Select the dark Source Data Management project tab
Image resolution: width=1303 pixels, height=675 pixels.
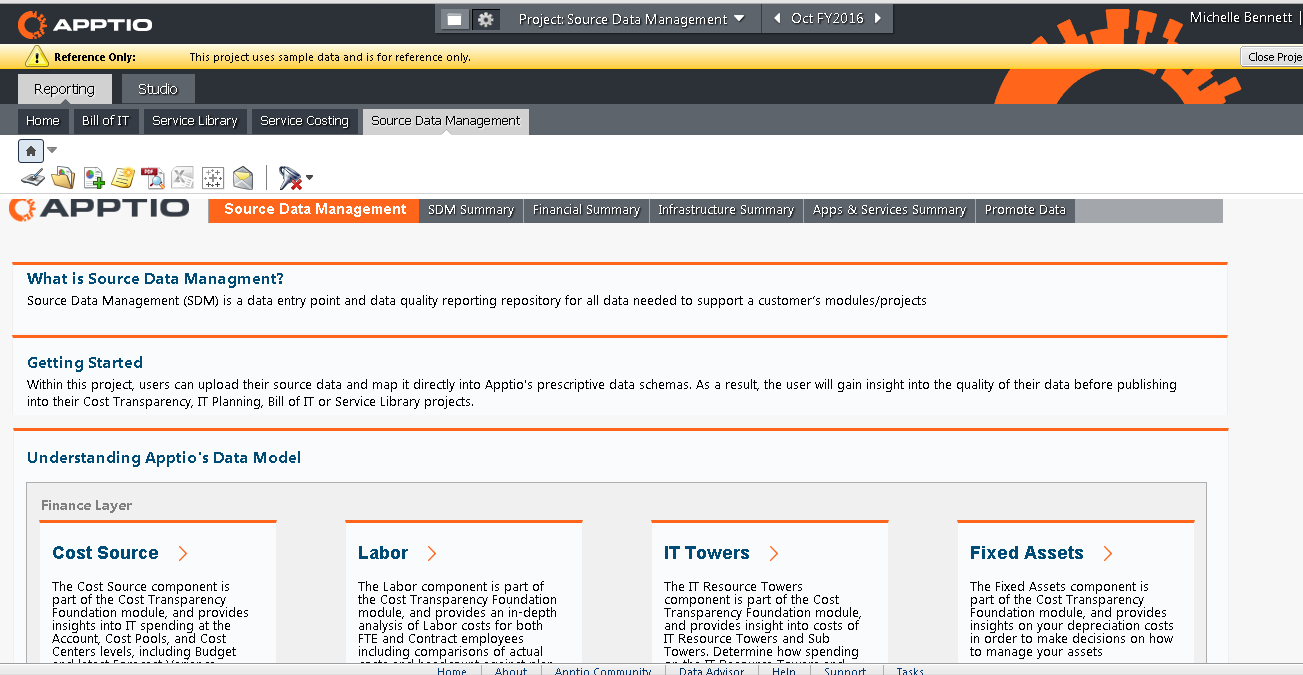446,121
